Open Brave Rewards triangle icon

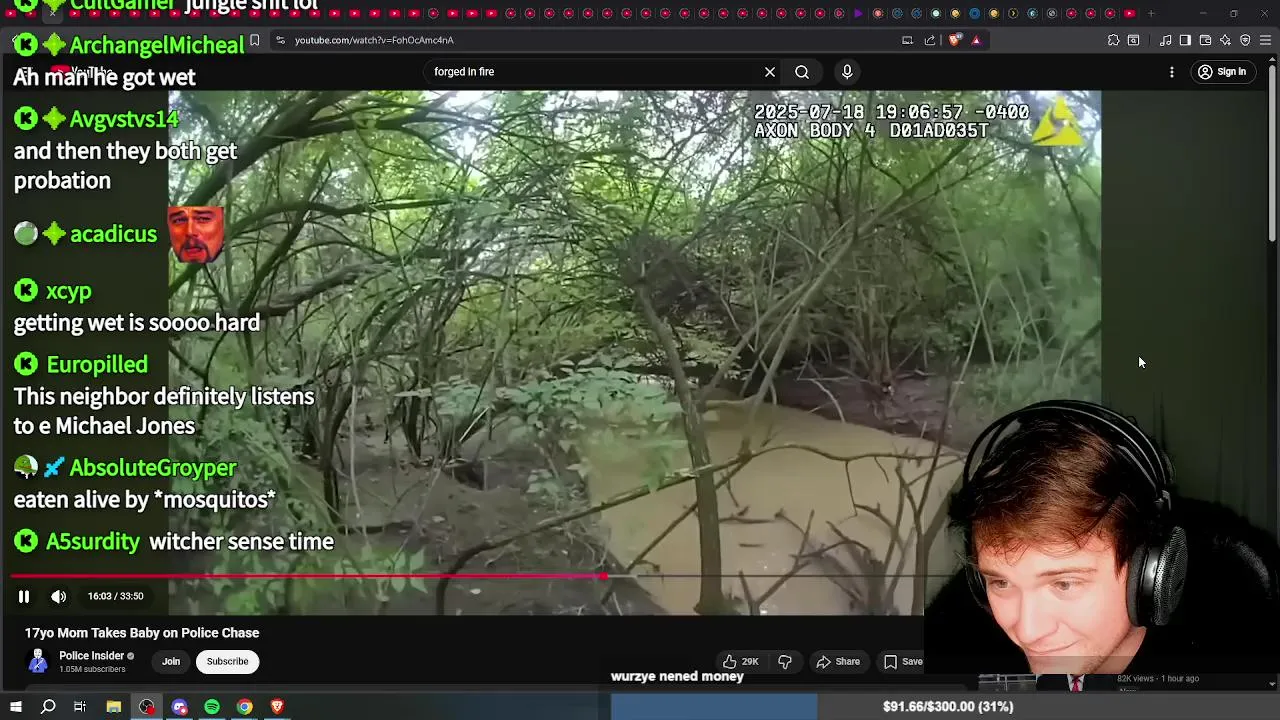coord(976,40)
